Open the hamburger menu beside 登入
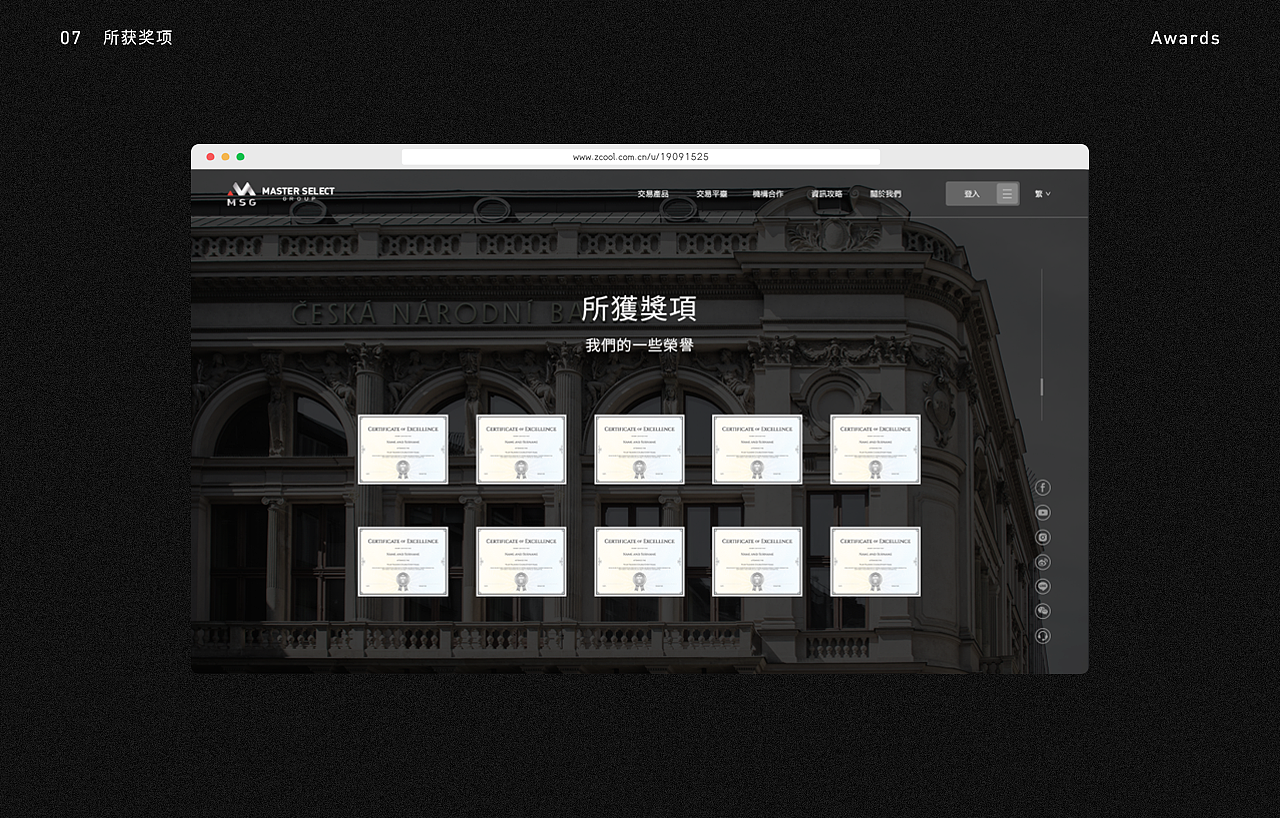The height and width of the screenshot is (818, 1280). tap(1008, 194)
